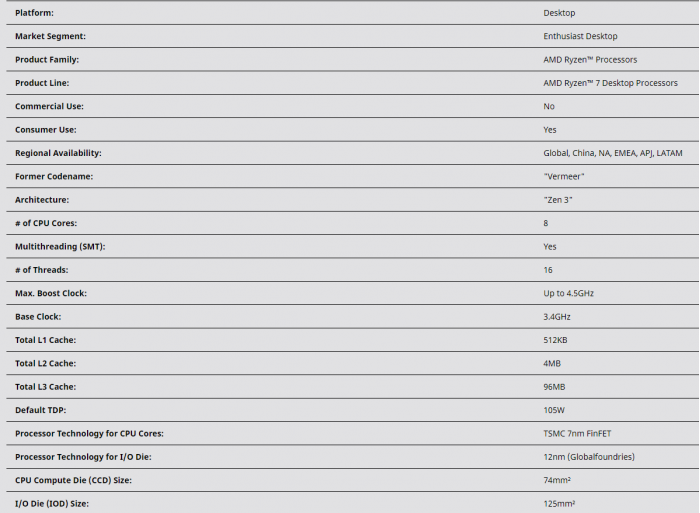Click the "12nm (Globalfoundries)" I/O die value

tap(589, 457)
